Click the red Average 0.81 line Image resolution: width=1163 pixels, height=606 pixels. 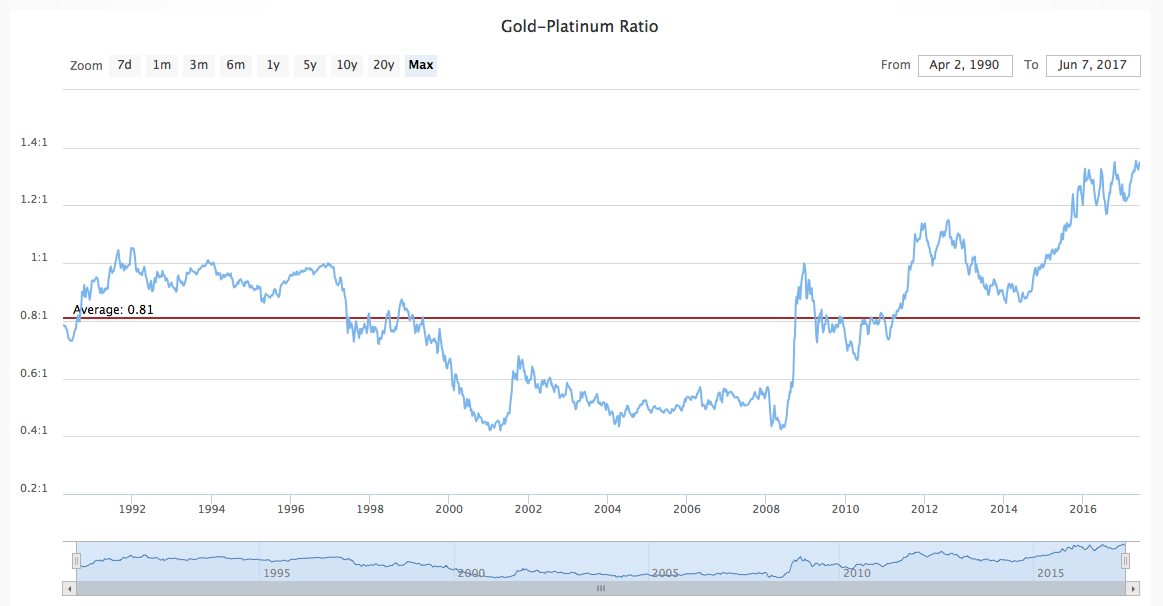click(600, 318)
